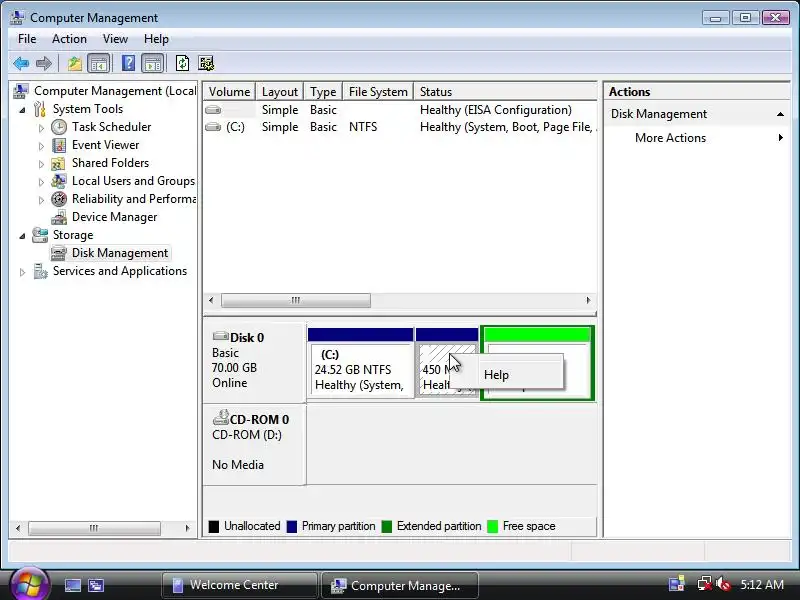The height and width of the screenshot is (600, 800).
Task: Sort by the Volume column header
Action: click(230, 92)
